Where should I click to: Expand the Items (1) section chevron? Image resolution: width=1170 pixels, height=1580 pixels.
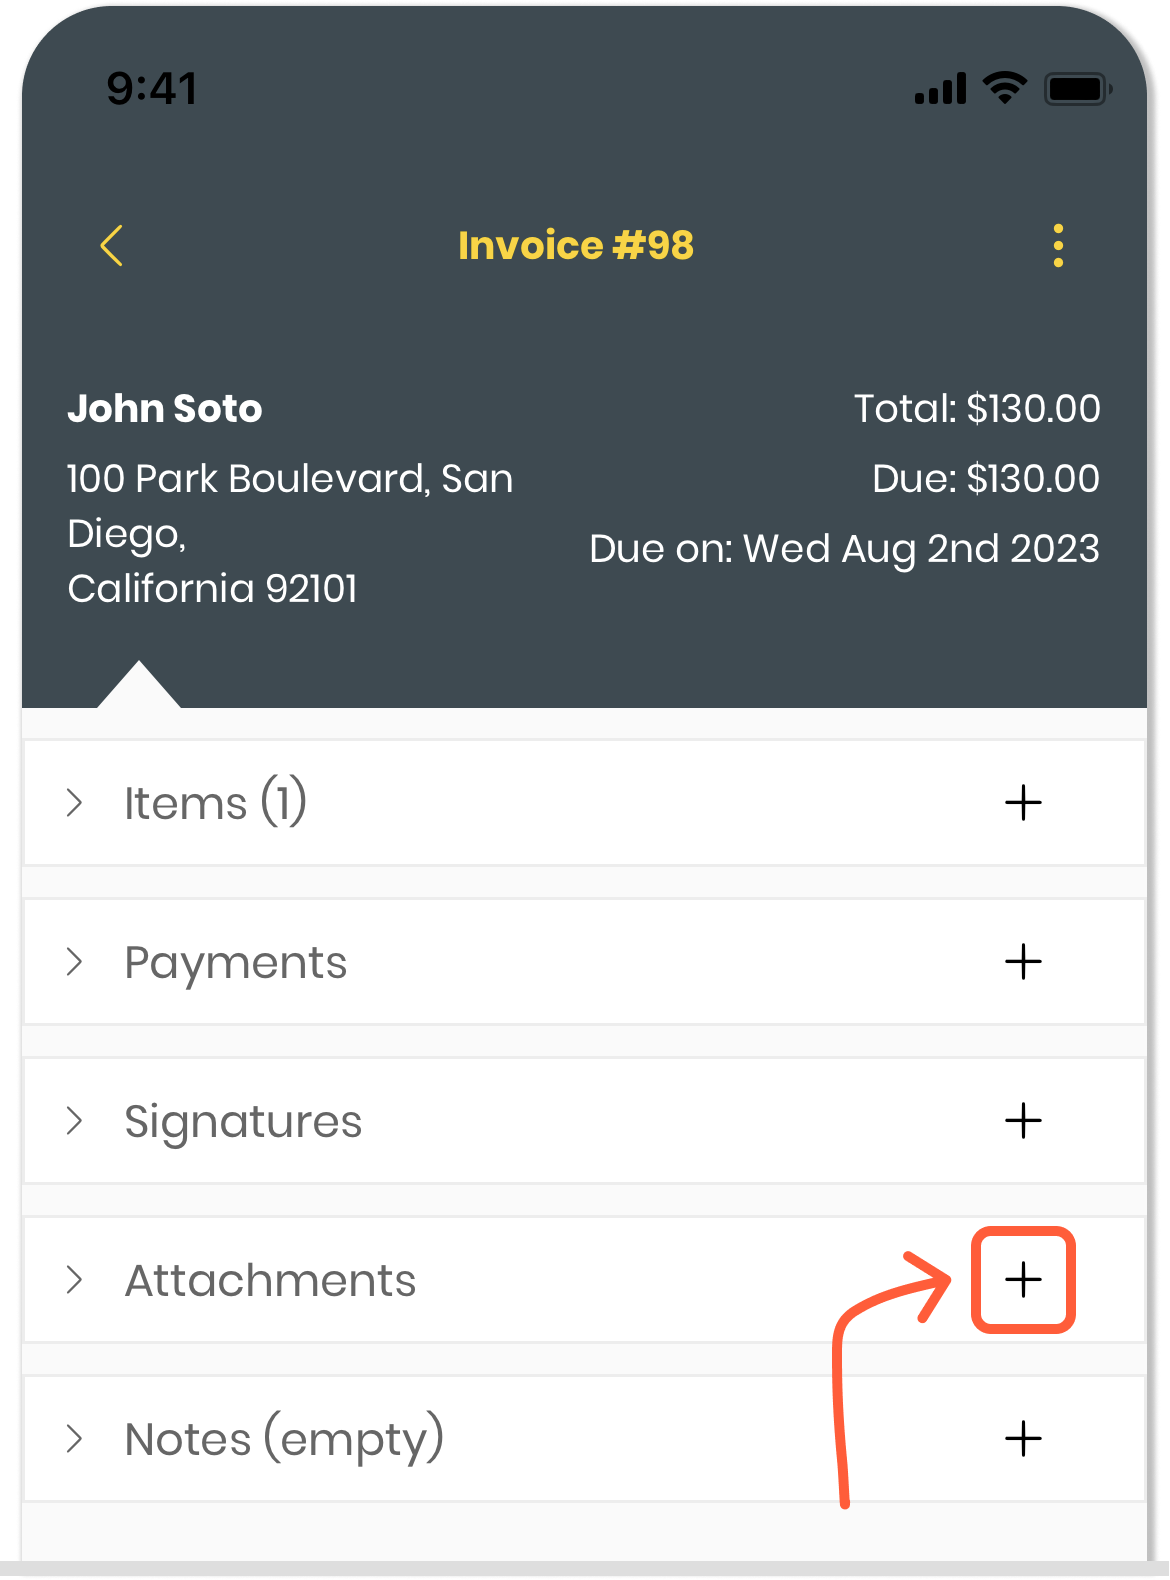point(74,803)
